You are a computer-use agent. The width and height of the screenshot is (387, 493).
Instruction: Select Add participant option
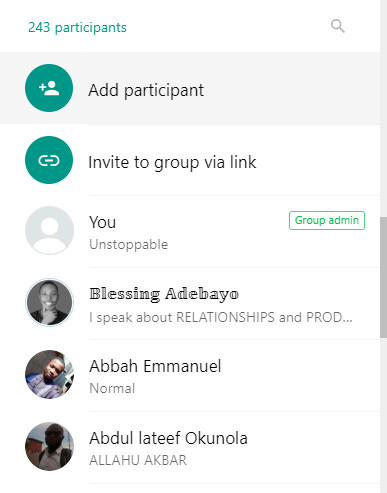[x=190, y=88]
